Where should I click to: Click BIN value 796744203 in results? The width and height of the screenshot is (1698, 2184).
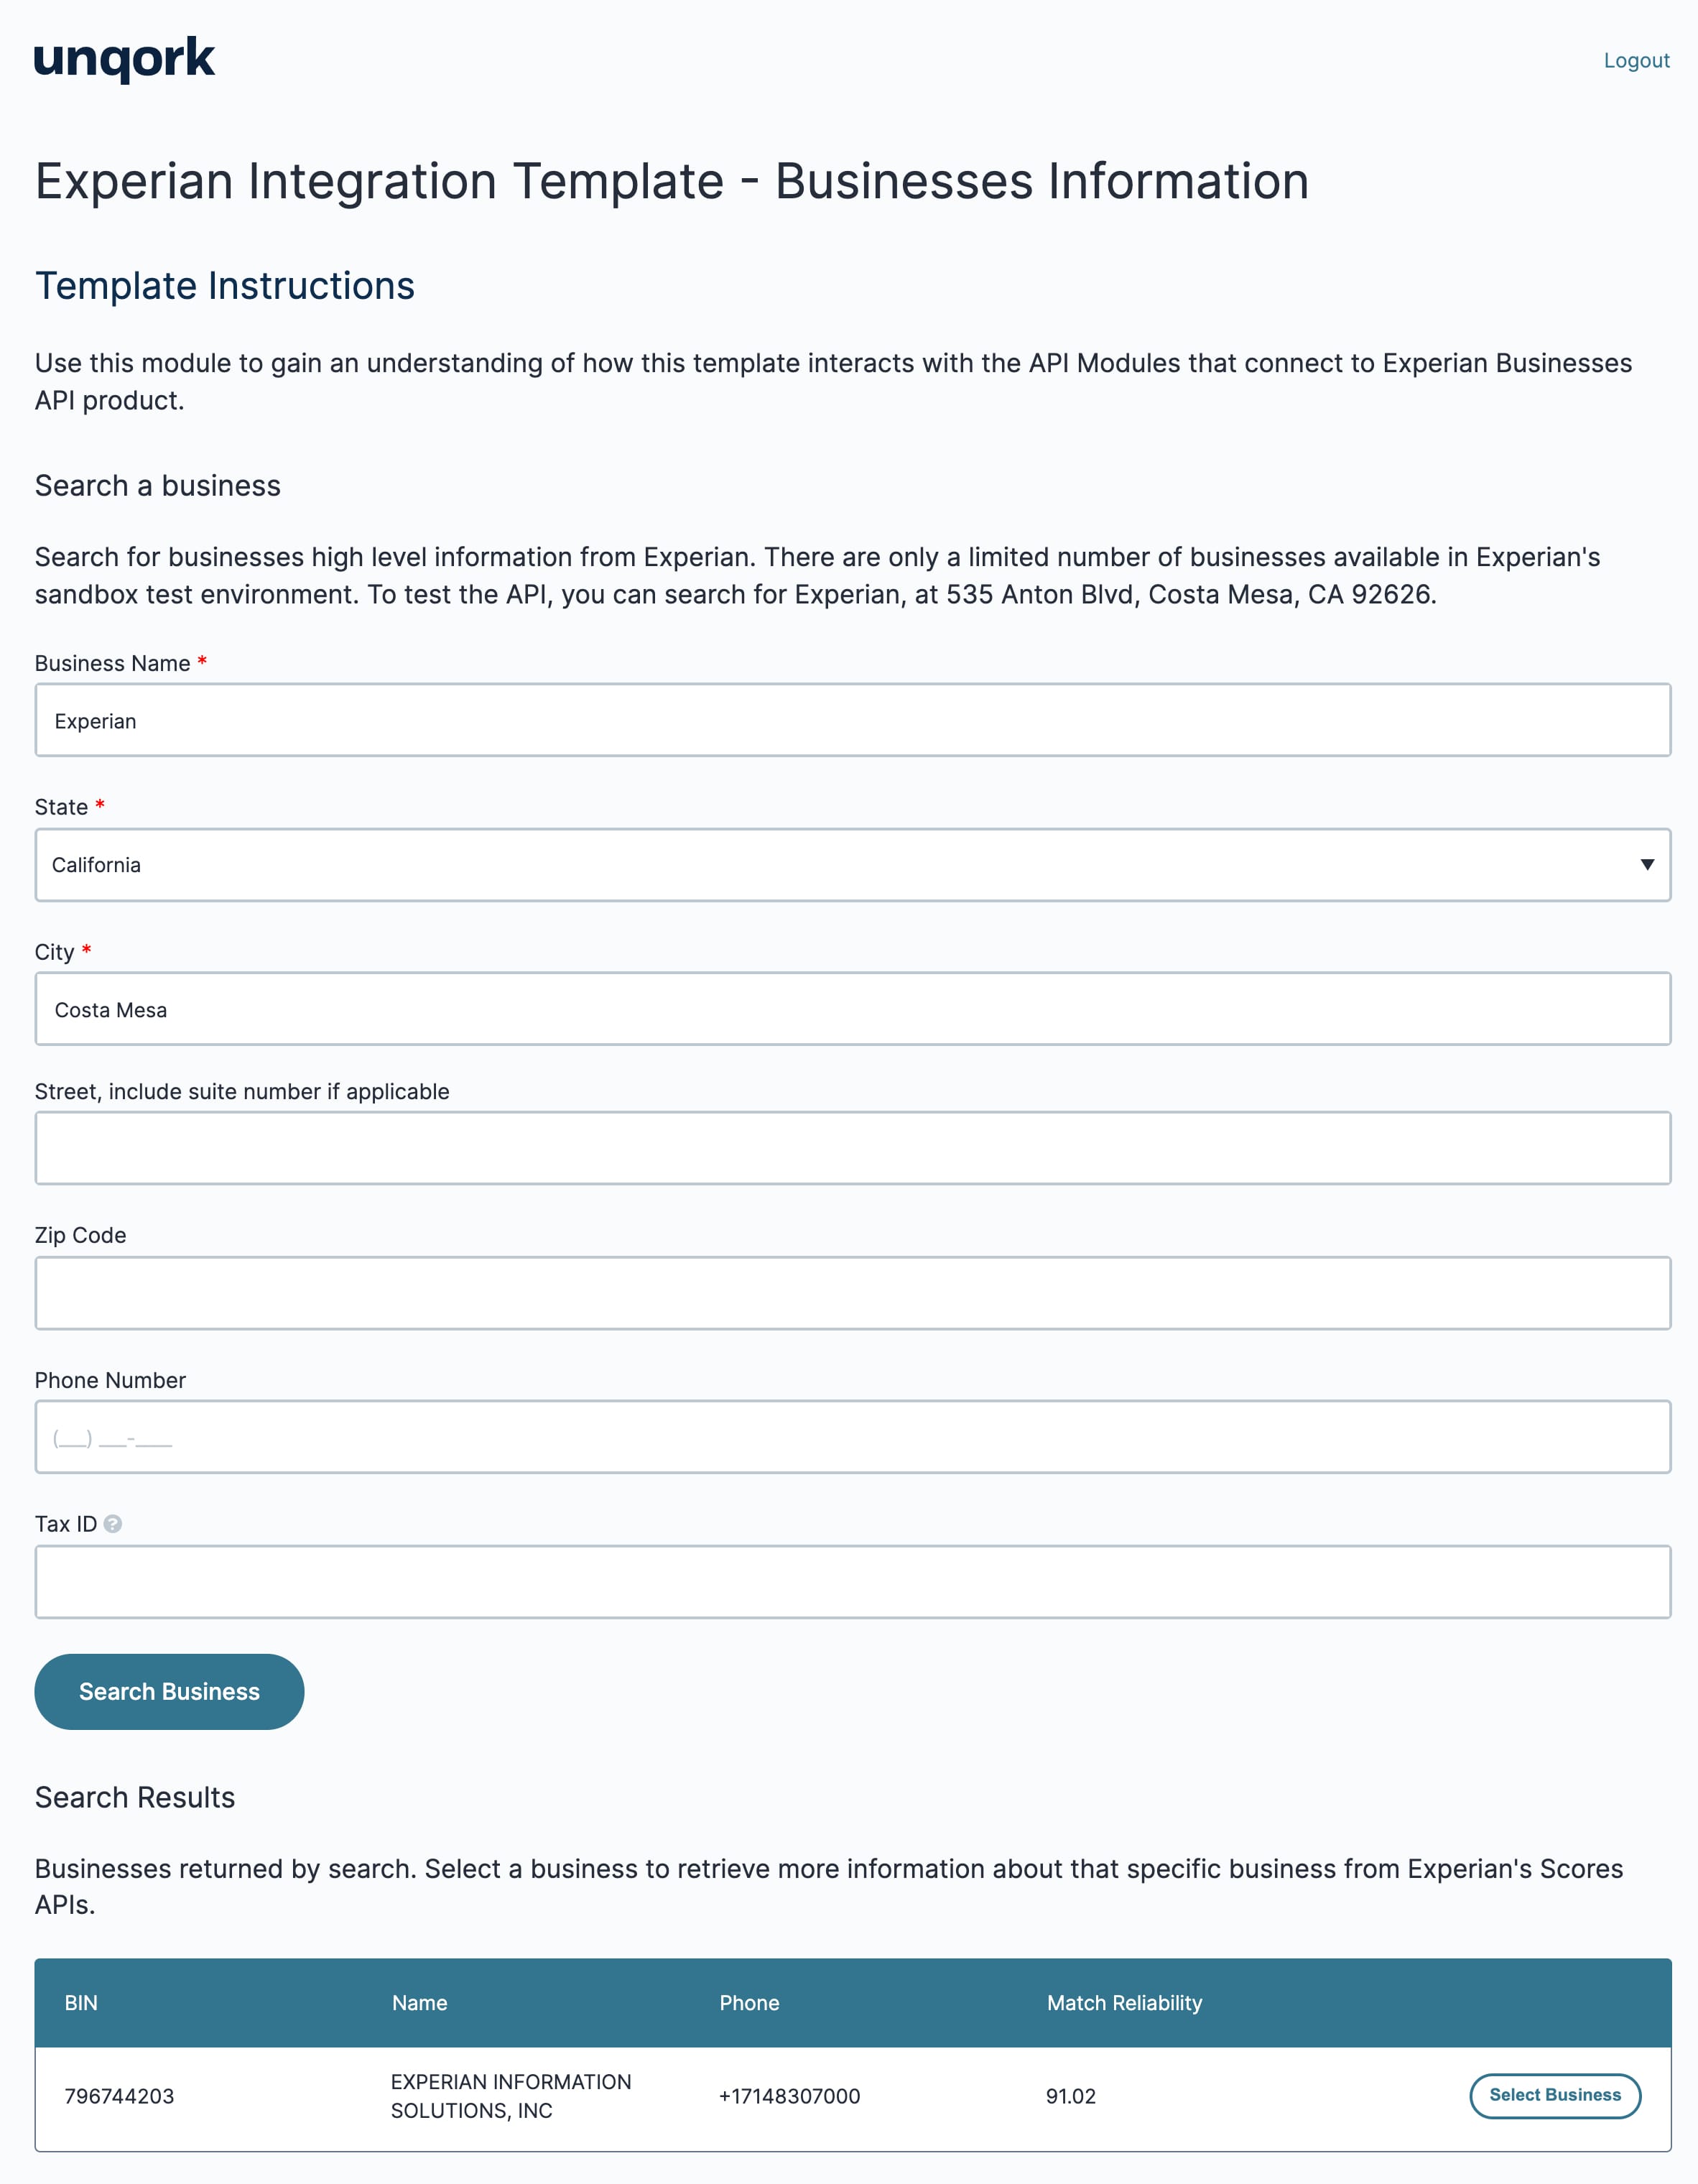[x=119, y=2096]
